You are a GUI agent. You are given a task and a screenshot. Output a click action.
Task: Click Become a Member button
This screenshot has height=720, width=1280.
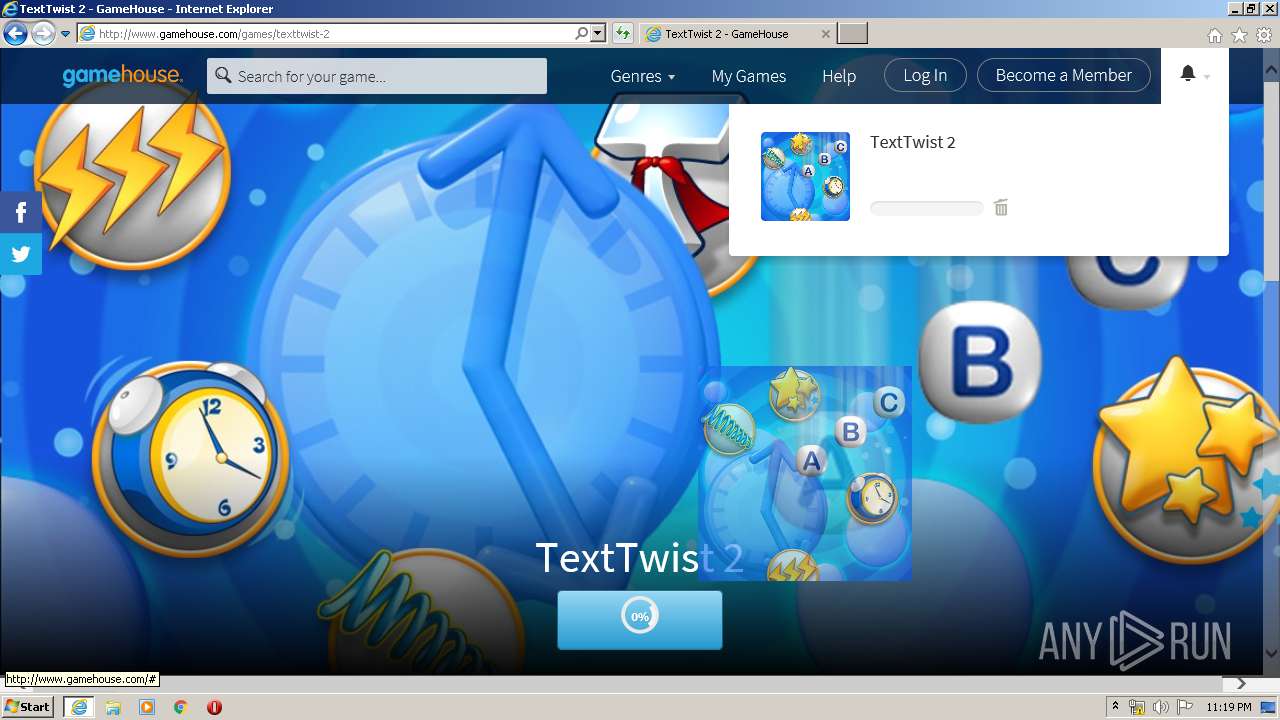point(1064,75)
